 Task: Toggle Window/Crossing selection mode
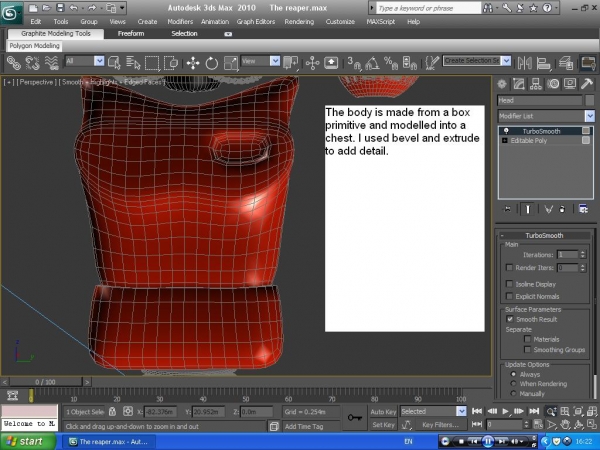tap(171, 63)
